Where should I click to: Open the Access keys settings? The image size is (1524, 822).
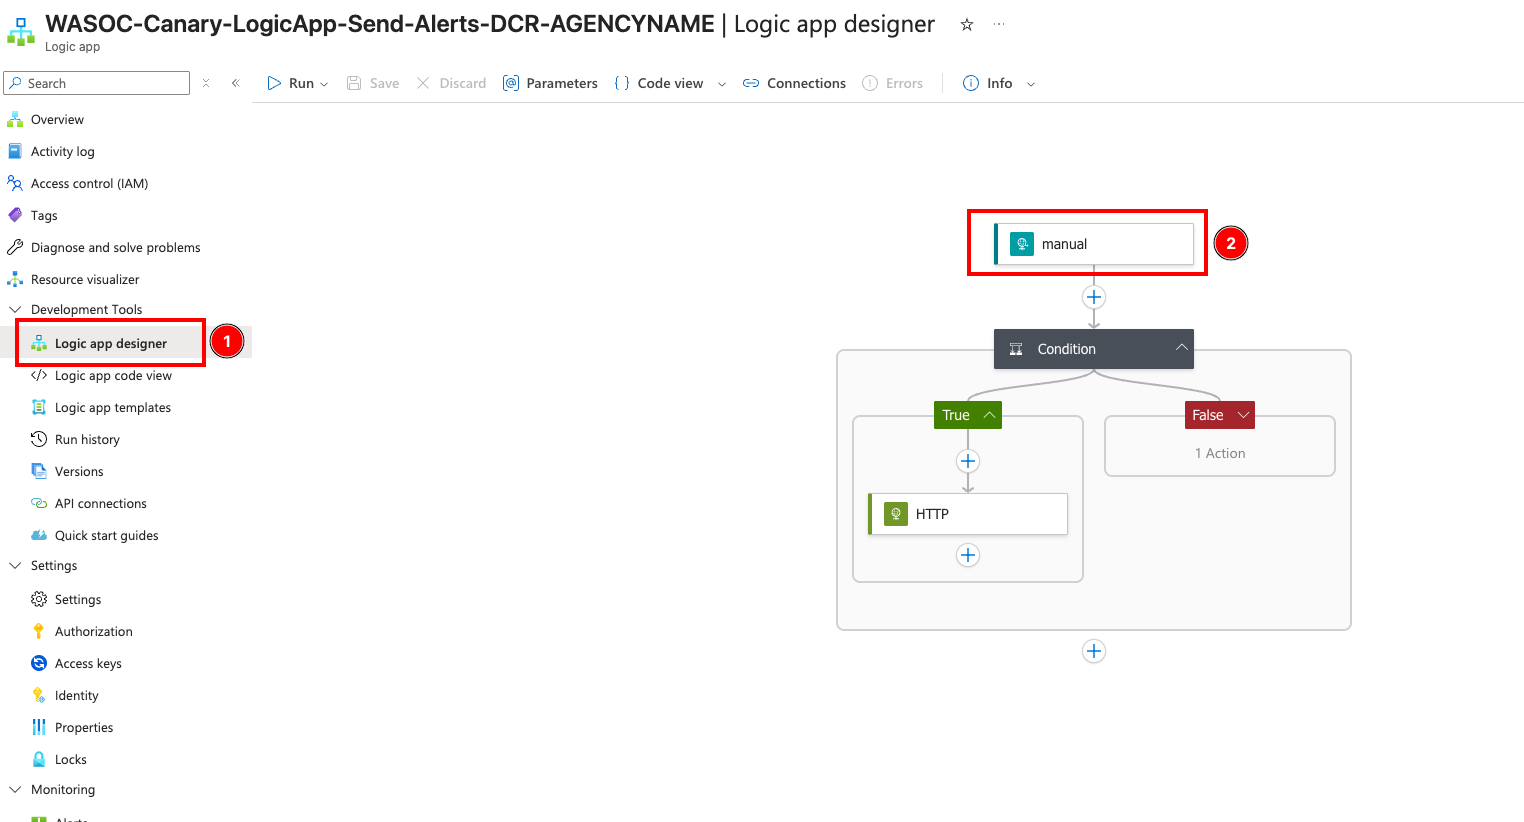pyautogui.click(x=90, y=663)
